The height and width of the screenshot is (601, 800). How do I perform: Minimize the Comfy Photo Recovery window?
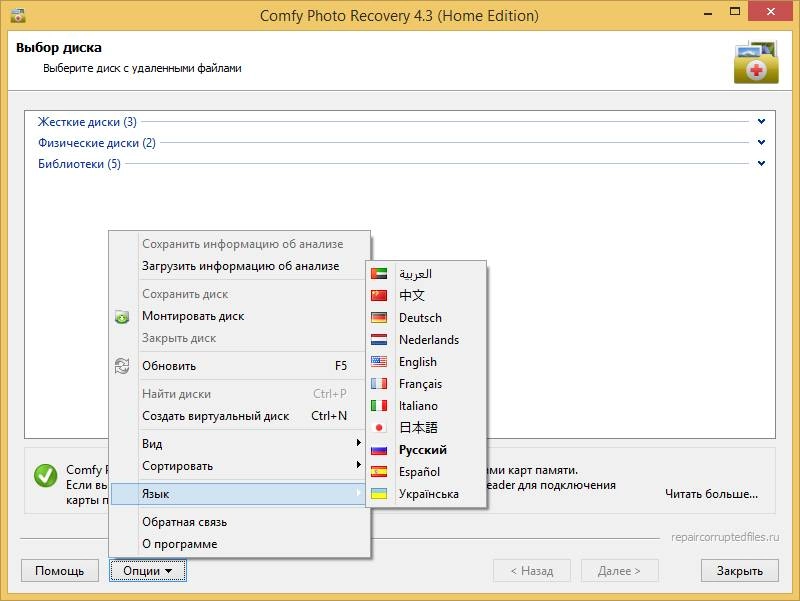click(x=708, y=12)
